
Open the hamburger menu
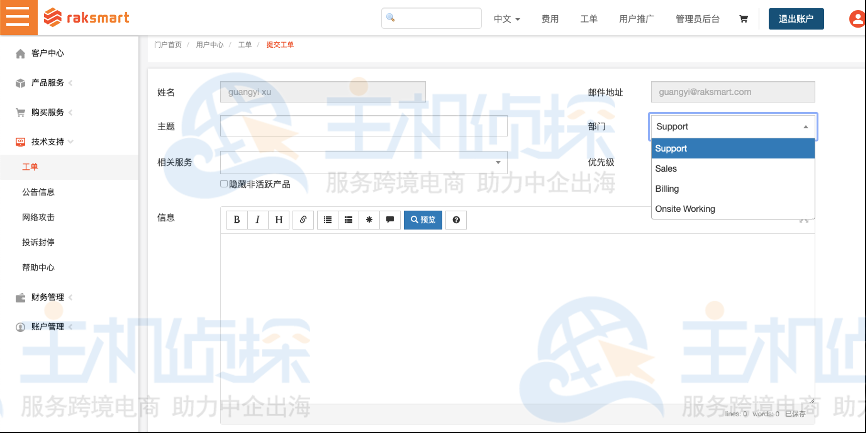[x=18, y=17]
